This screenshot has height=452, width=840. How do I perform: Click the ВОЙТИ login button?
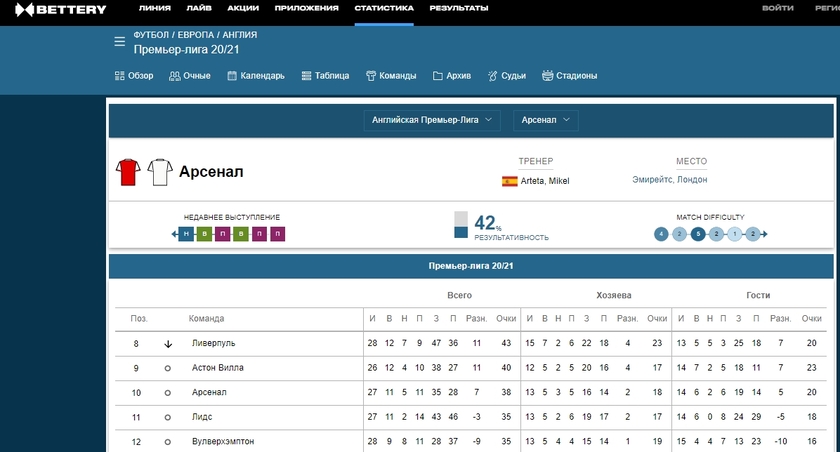pyautogui.click(x=778, y=8)
